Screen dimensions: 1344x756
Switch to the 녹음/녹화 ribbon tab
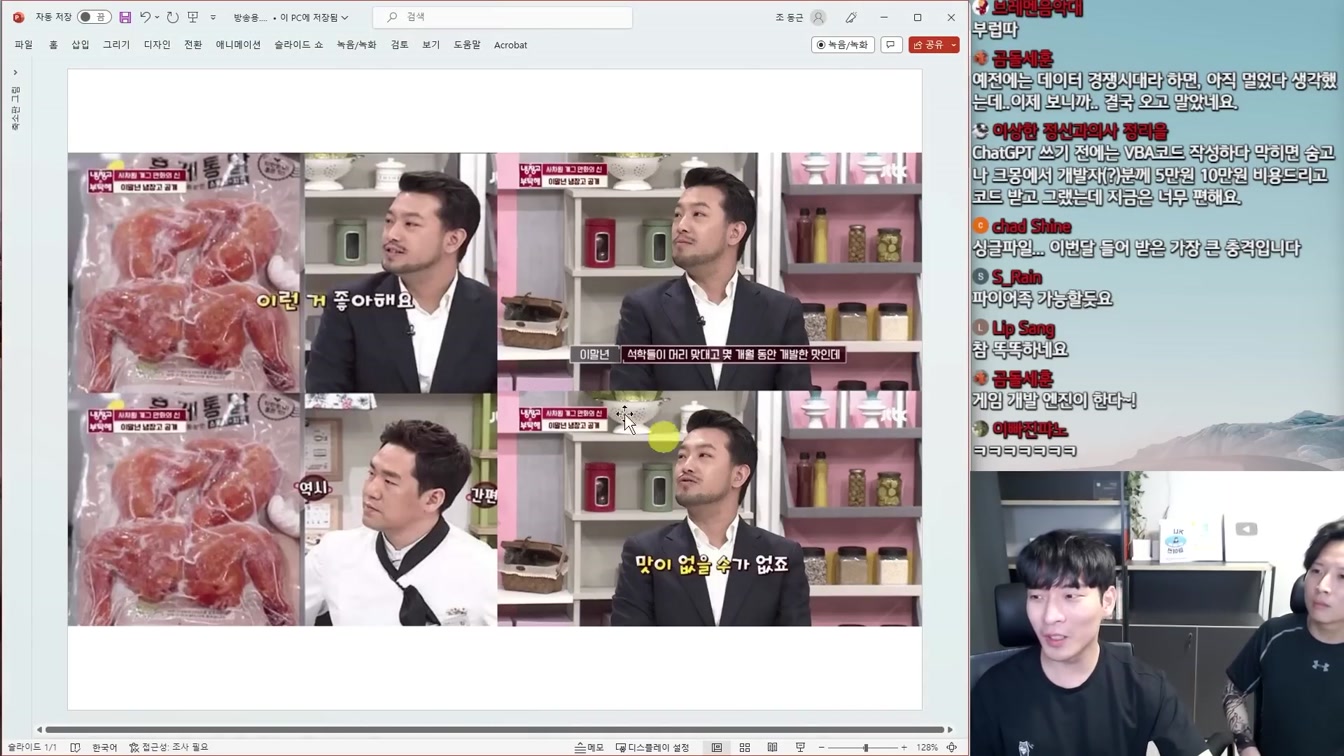click(356, 45)
